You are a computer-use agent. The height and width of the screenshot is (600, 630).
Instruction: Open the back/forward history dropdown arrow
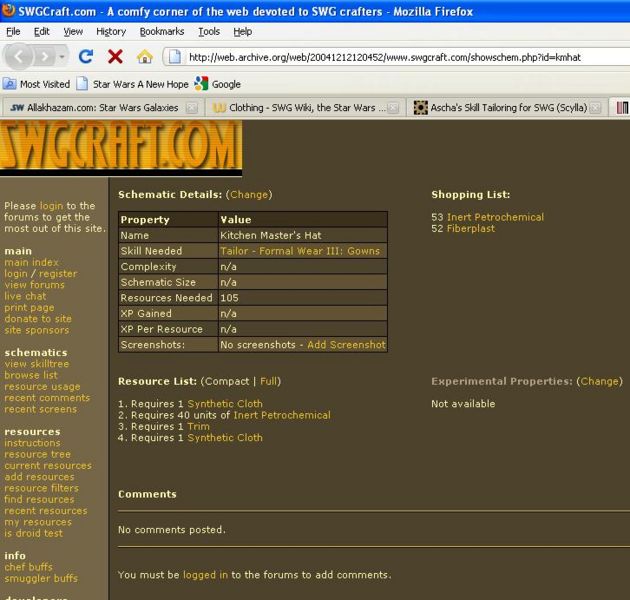click(62, 57)
